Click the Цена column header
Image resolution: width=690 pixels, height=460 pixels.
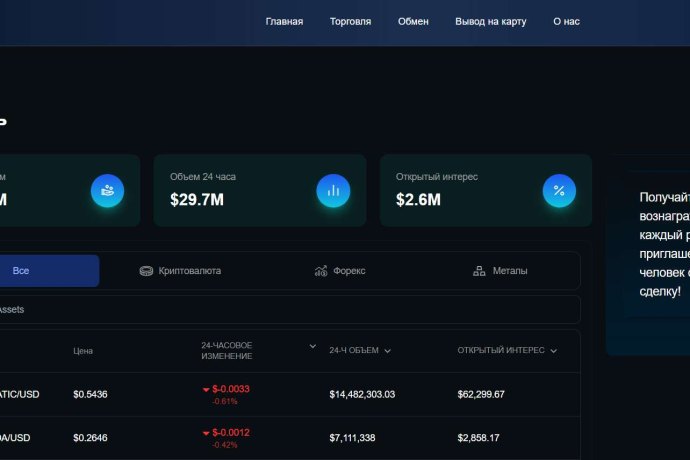coord(83,351)
